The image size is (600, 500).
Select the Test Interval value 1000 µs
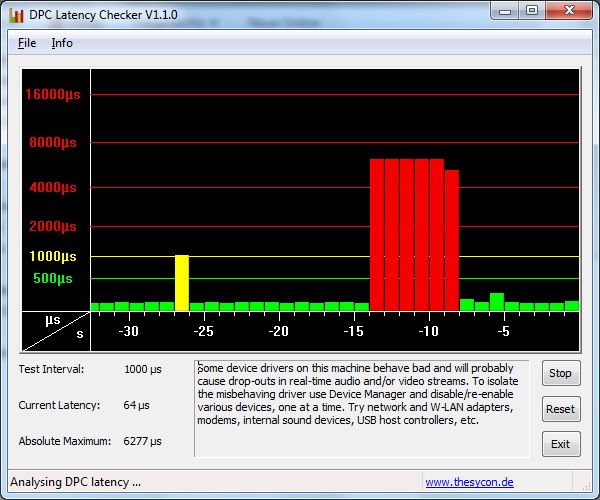pos(143,369)
